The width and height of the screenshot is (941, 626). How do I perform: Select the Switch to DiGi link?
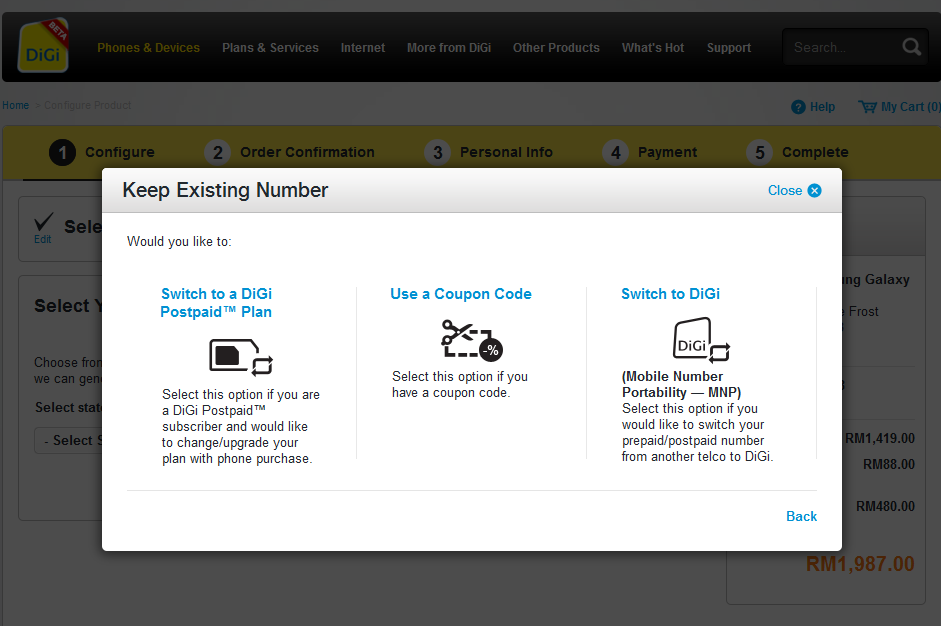tap(670, 294)
